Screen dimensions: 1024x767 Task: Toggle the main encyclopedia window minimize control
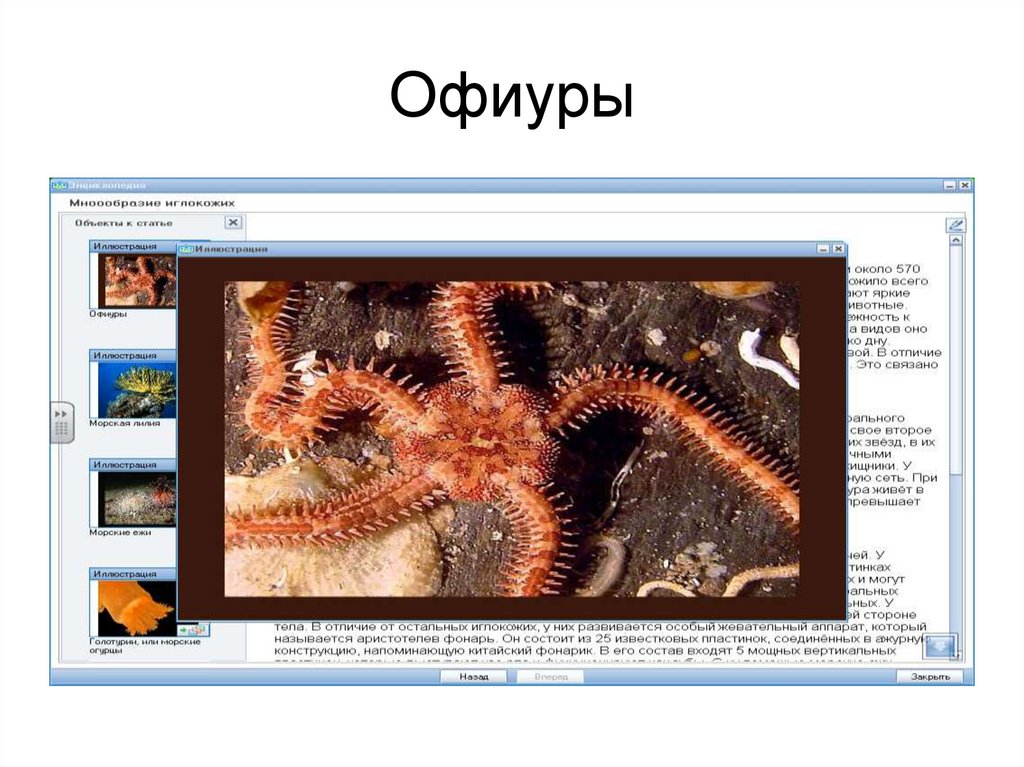coord(947,186)
